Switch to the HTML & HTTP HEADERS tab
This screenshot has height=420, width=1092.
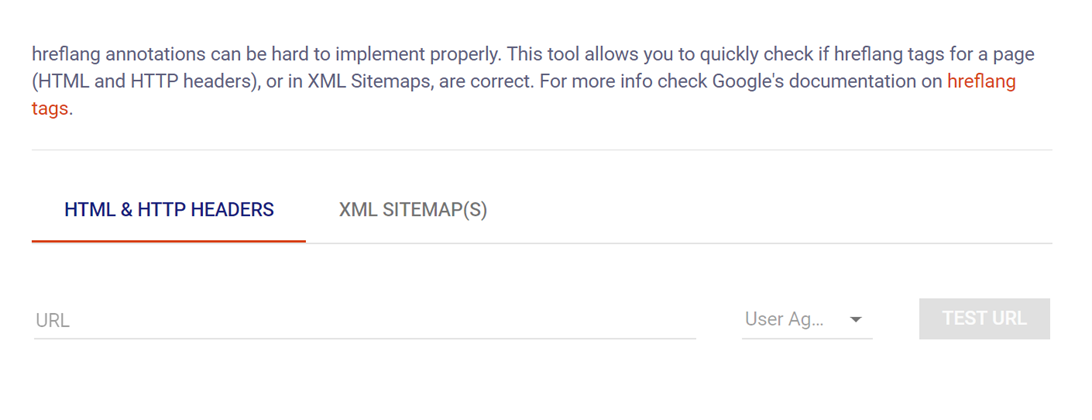(x=169, y=210)
